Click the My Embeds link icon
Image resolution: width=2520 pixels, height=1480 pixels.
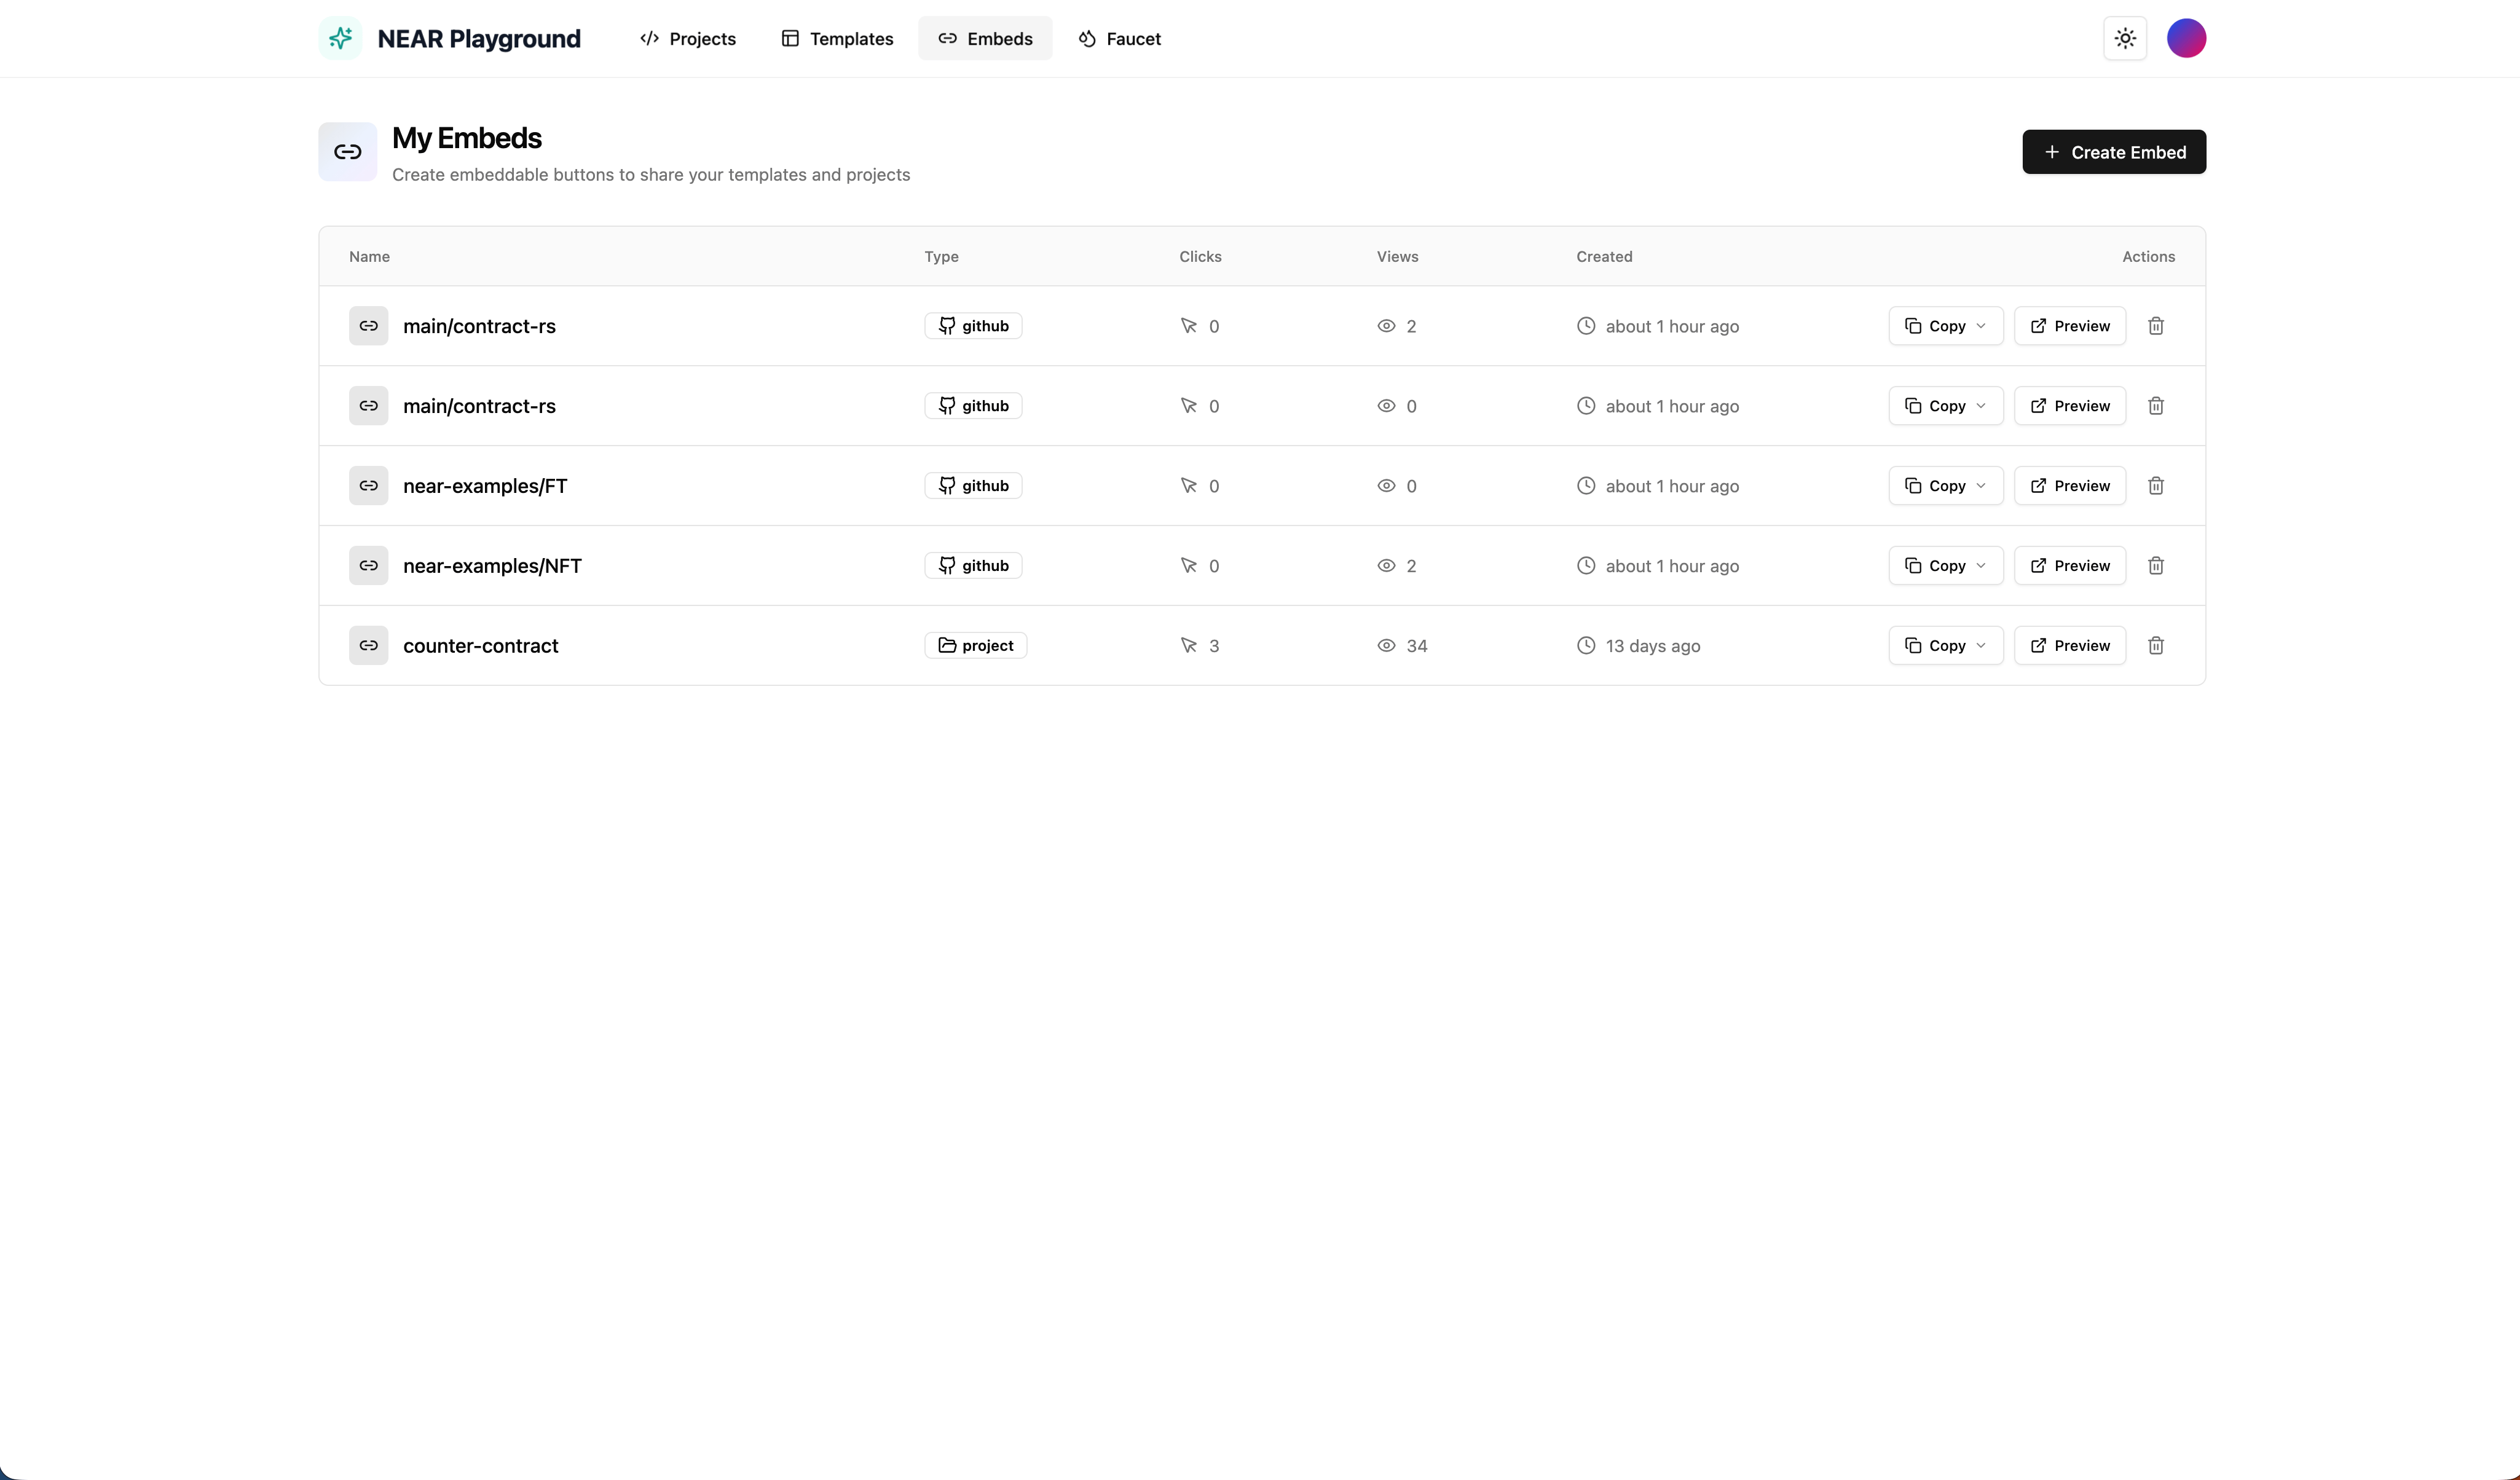348,152
